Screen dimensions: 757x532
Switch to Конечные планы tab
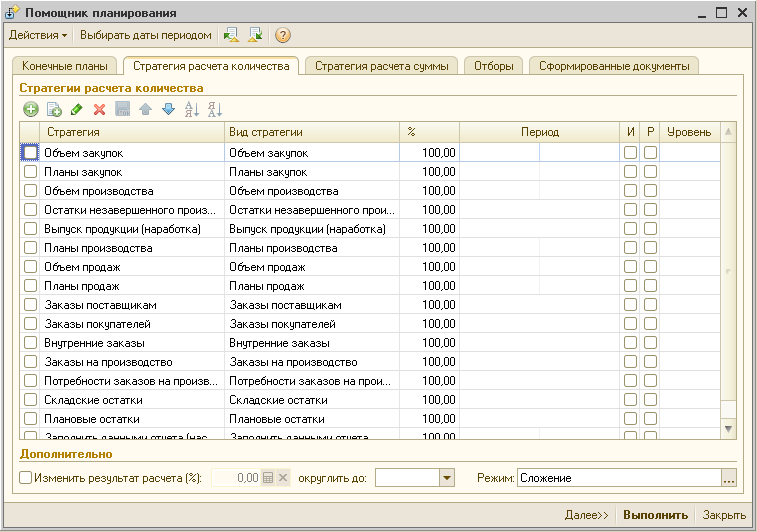65,66
